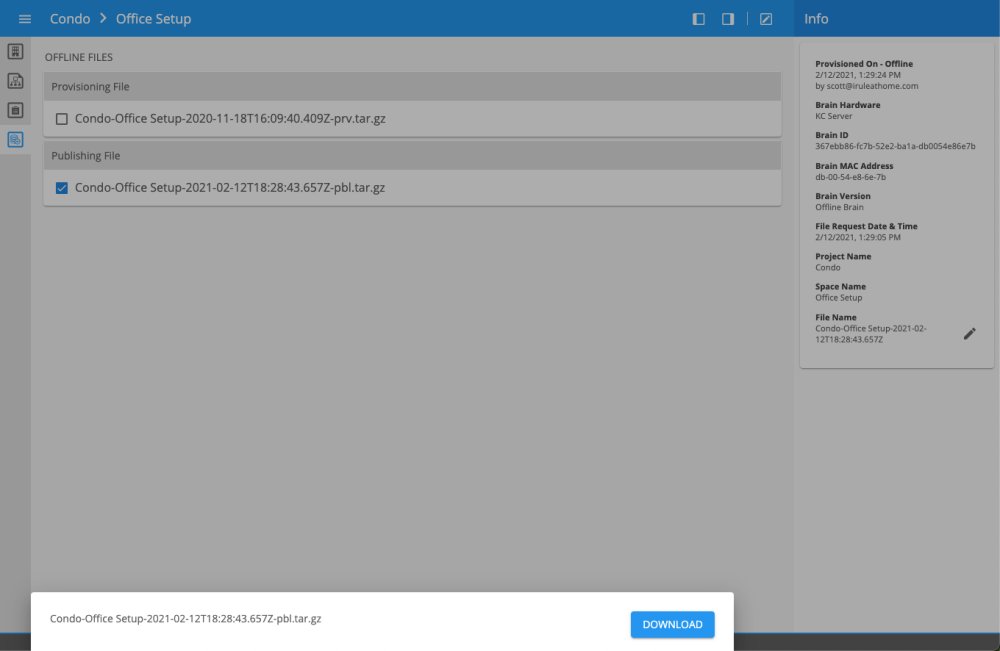Open the clipboard list icon in sidebar
The height and width of the screenshot is (651, 1000).
pyautogui.click(x=15, y=110)
